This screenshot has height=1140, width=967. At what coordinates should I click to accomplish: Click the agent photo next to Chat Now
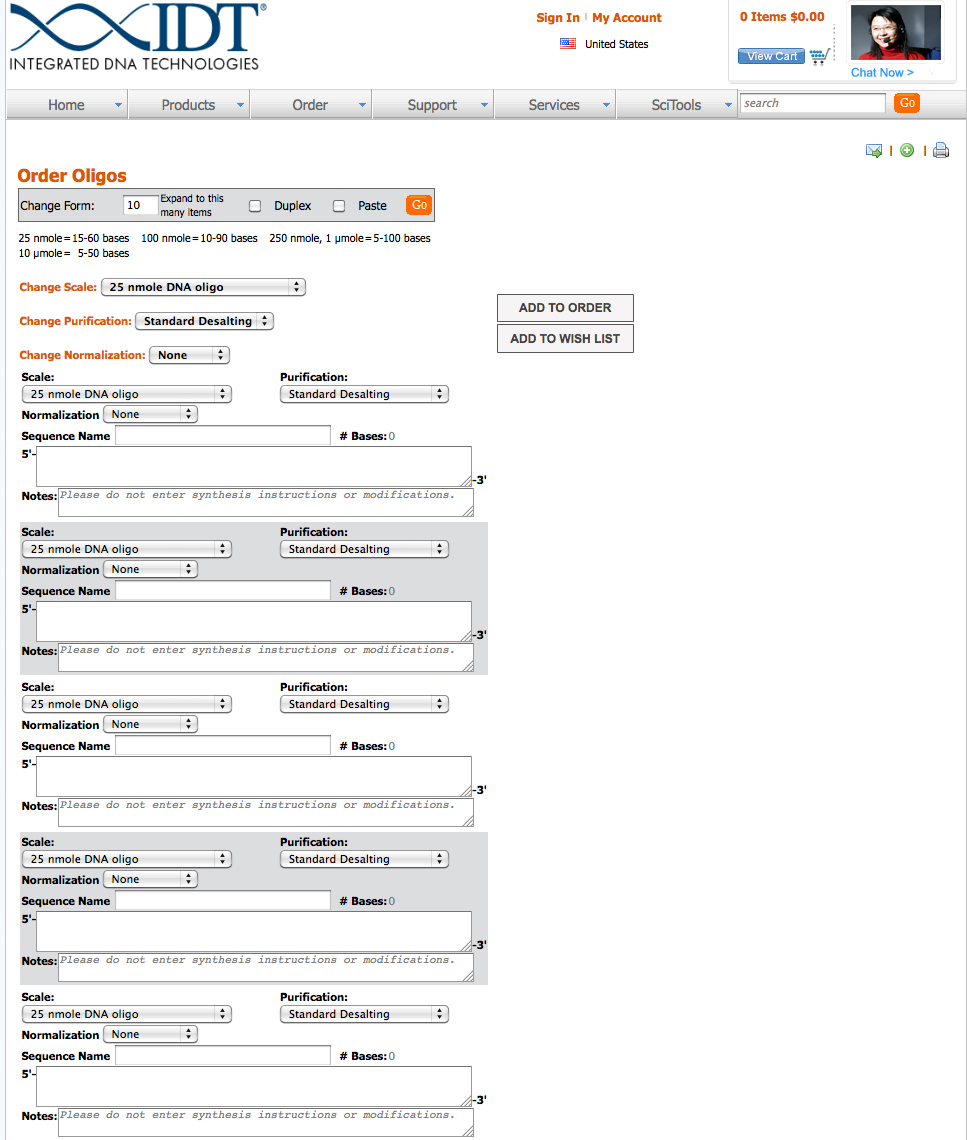(894, 32)
